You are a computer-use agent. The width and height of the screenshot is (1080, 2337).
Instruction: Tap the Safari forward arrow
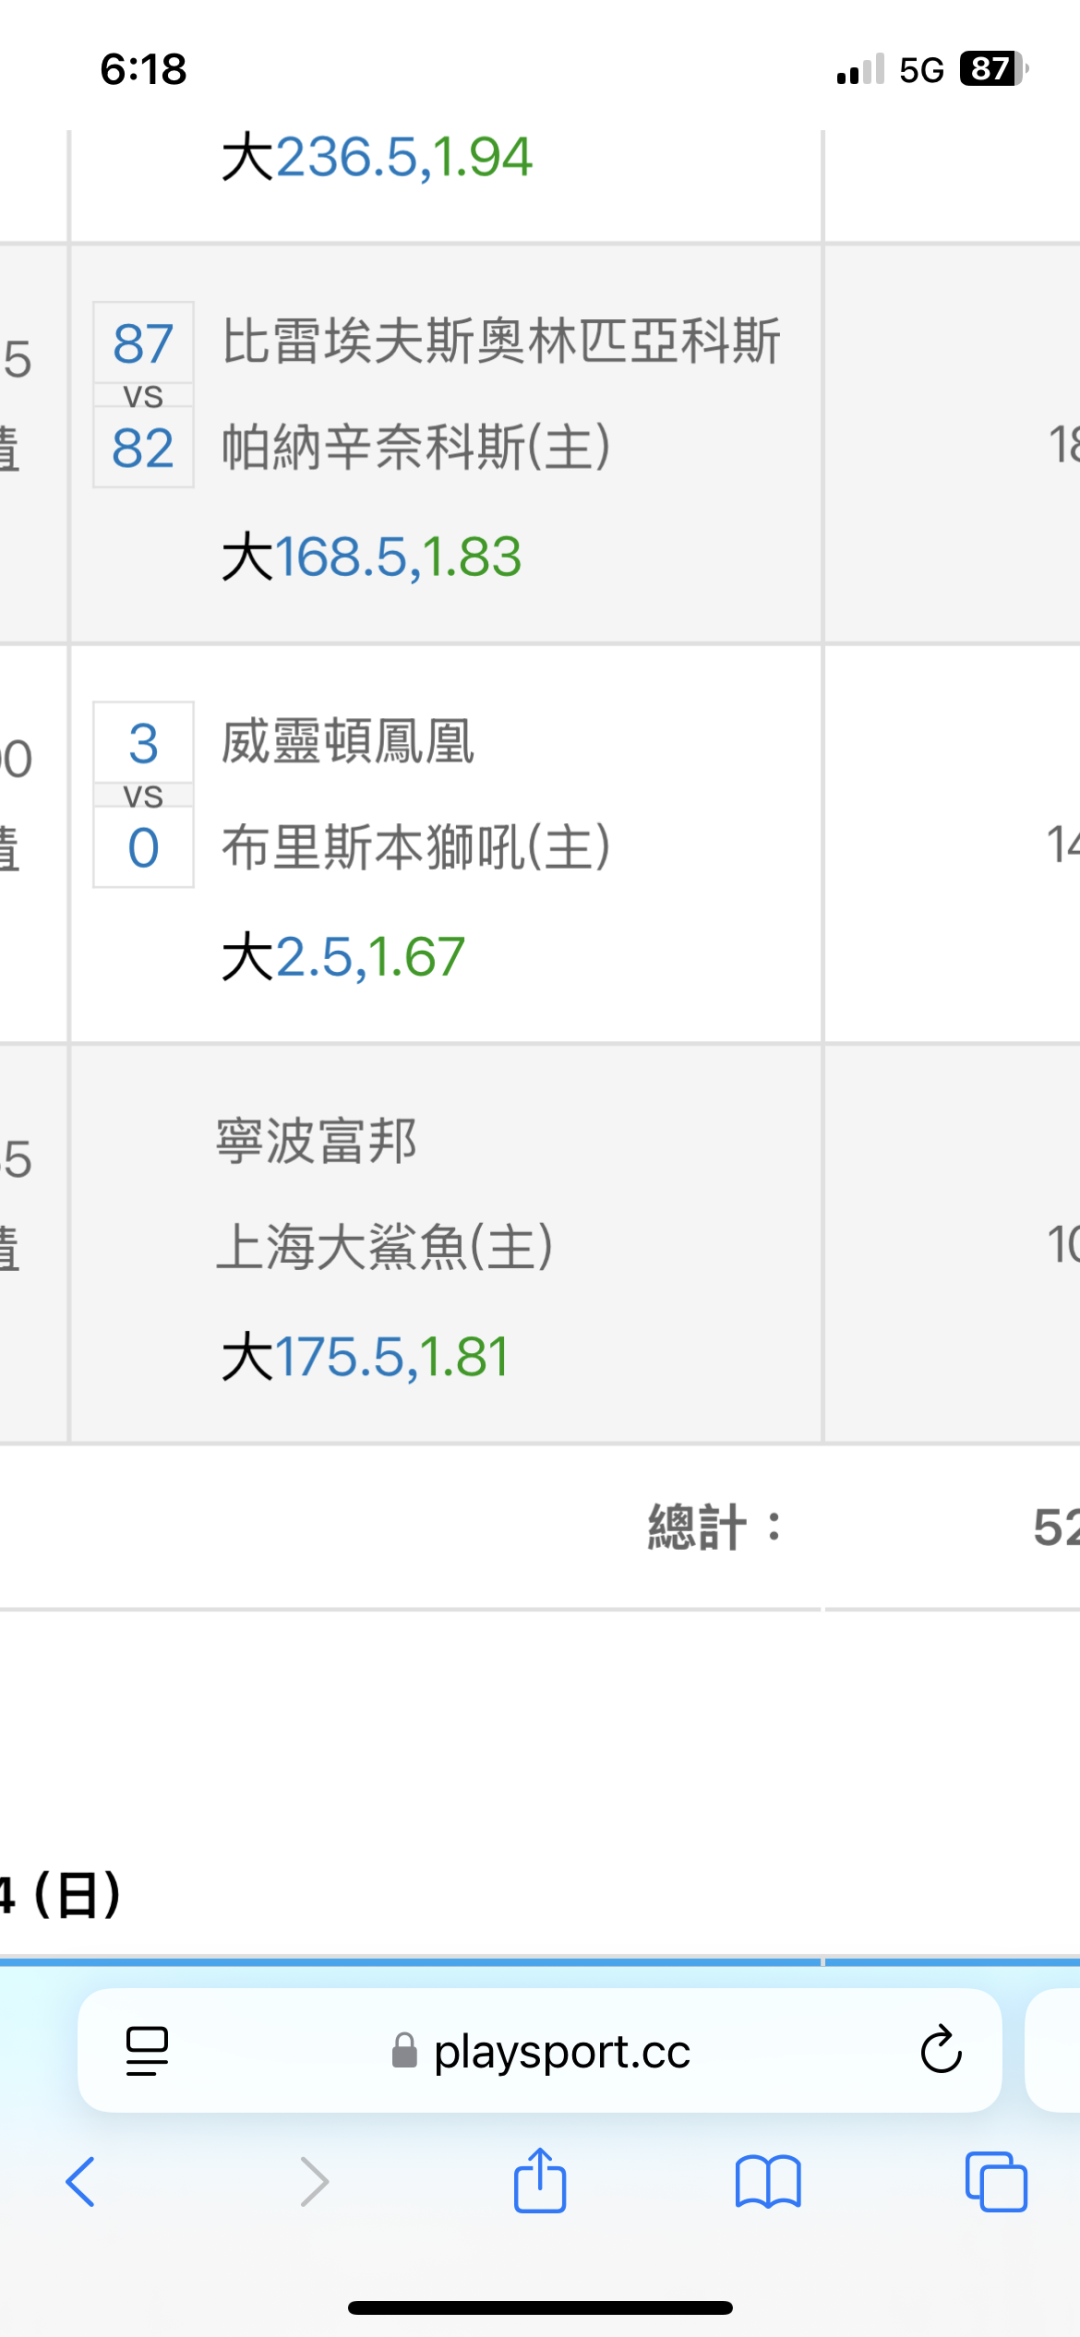click(314, 2181)
